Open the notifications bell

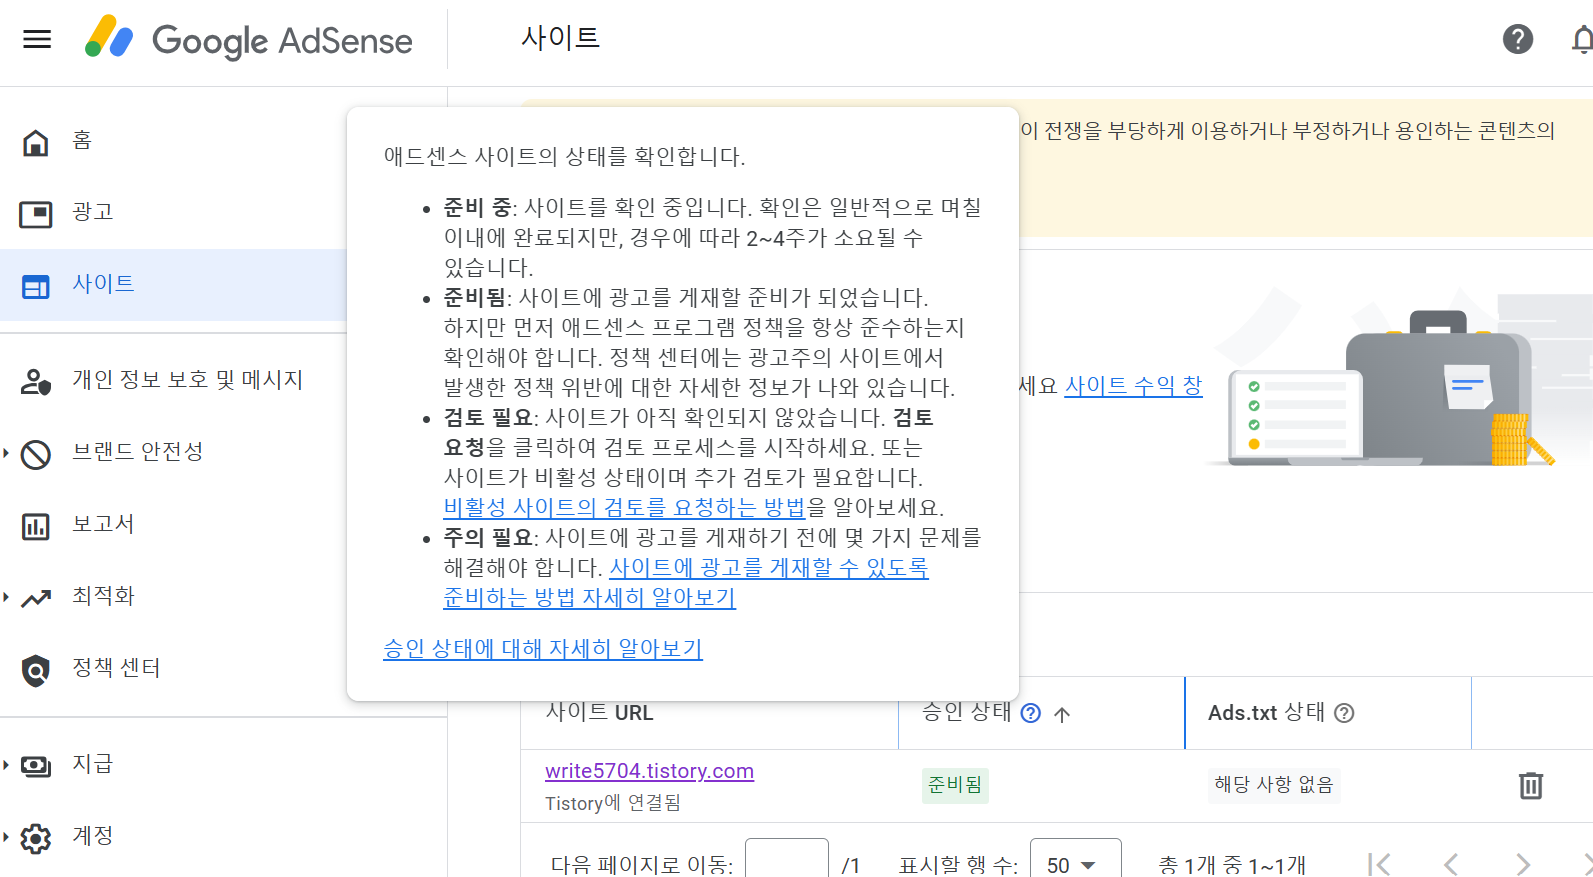pyautogui.click(x=1582, y=39)
